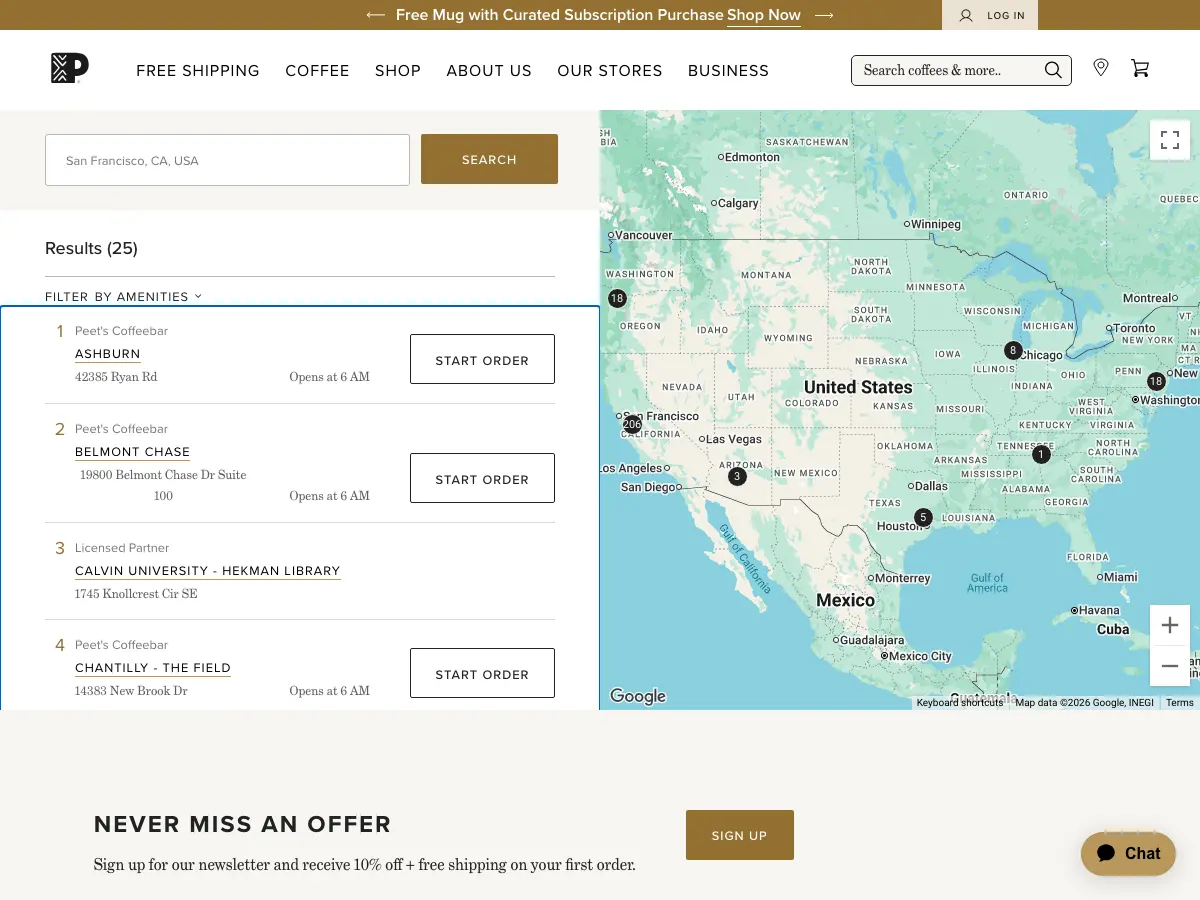The image size is (1200, 900).
Task: Open the Business menu
Action: coord(728,71)
